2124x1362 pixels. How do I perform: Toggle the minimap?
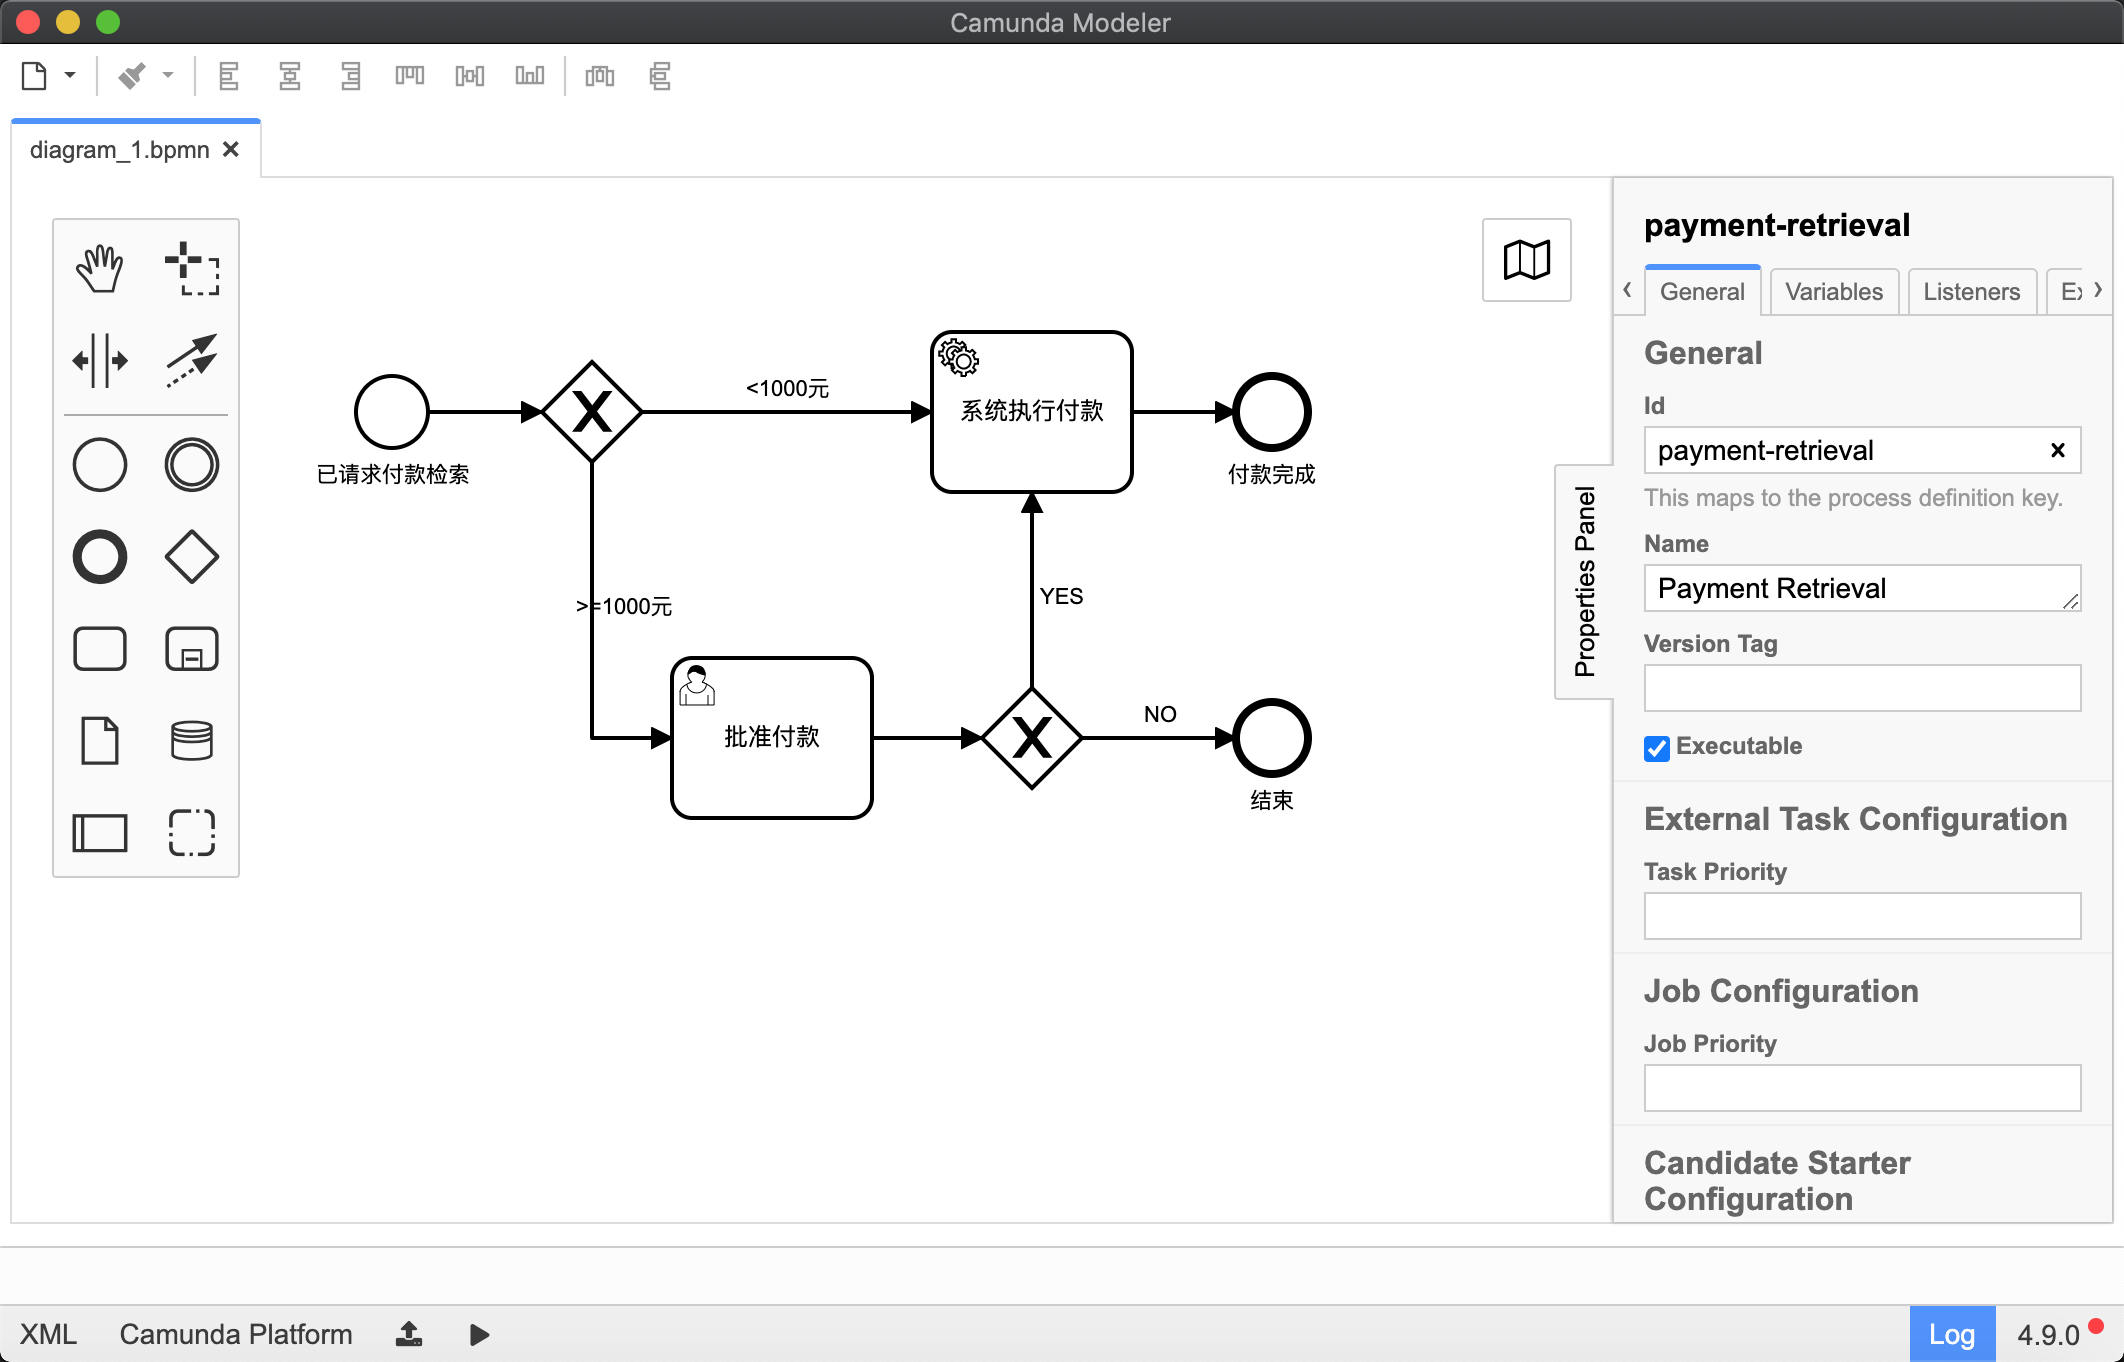click(1527, 260)
